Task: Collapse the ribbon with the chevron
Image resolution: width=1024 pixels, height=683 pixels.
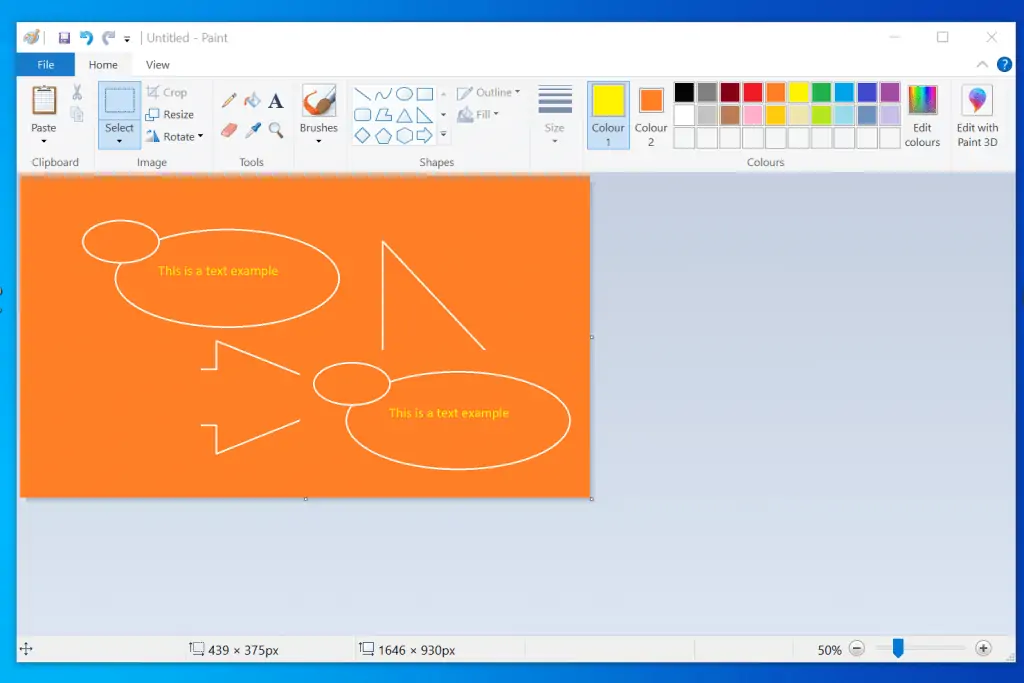Action: pos(982,65)
